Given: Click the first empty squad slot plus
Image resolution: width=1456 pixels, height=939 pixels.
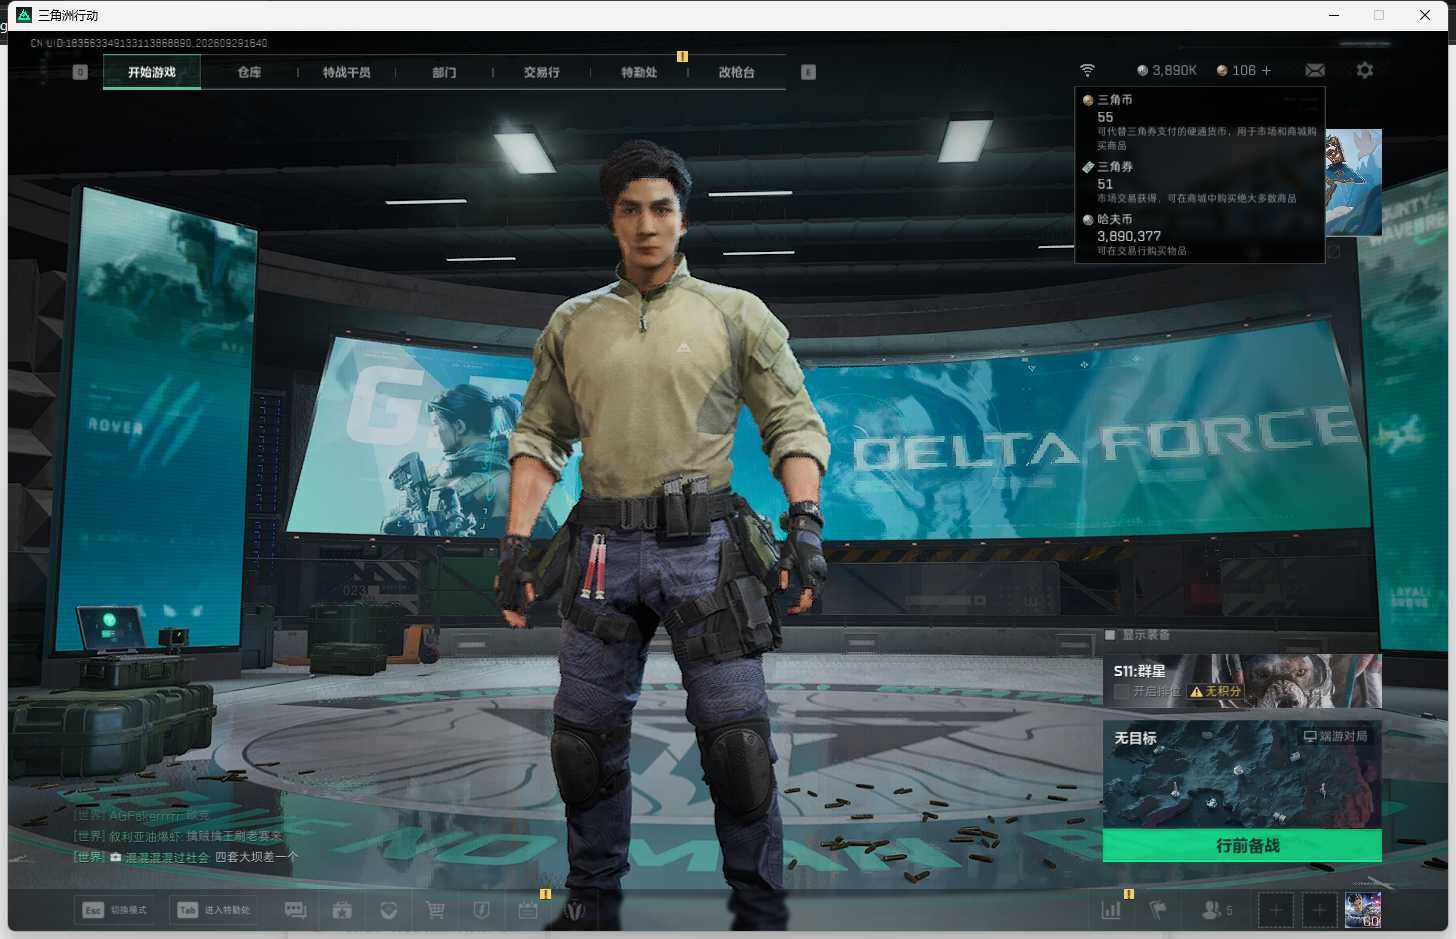Looking at the screenshot, I should click(x=1275, y=910).
